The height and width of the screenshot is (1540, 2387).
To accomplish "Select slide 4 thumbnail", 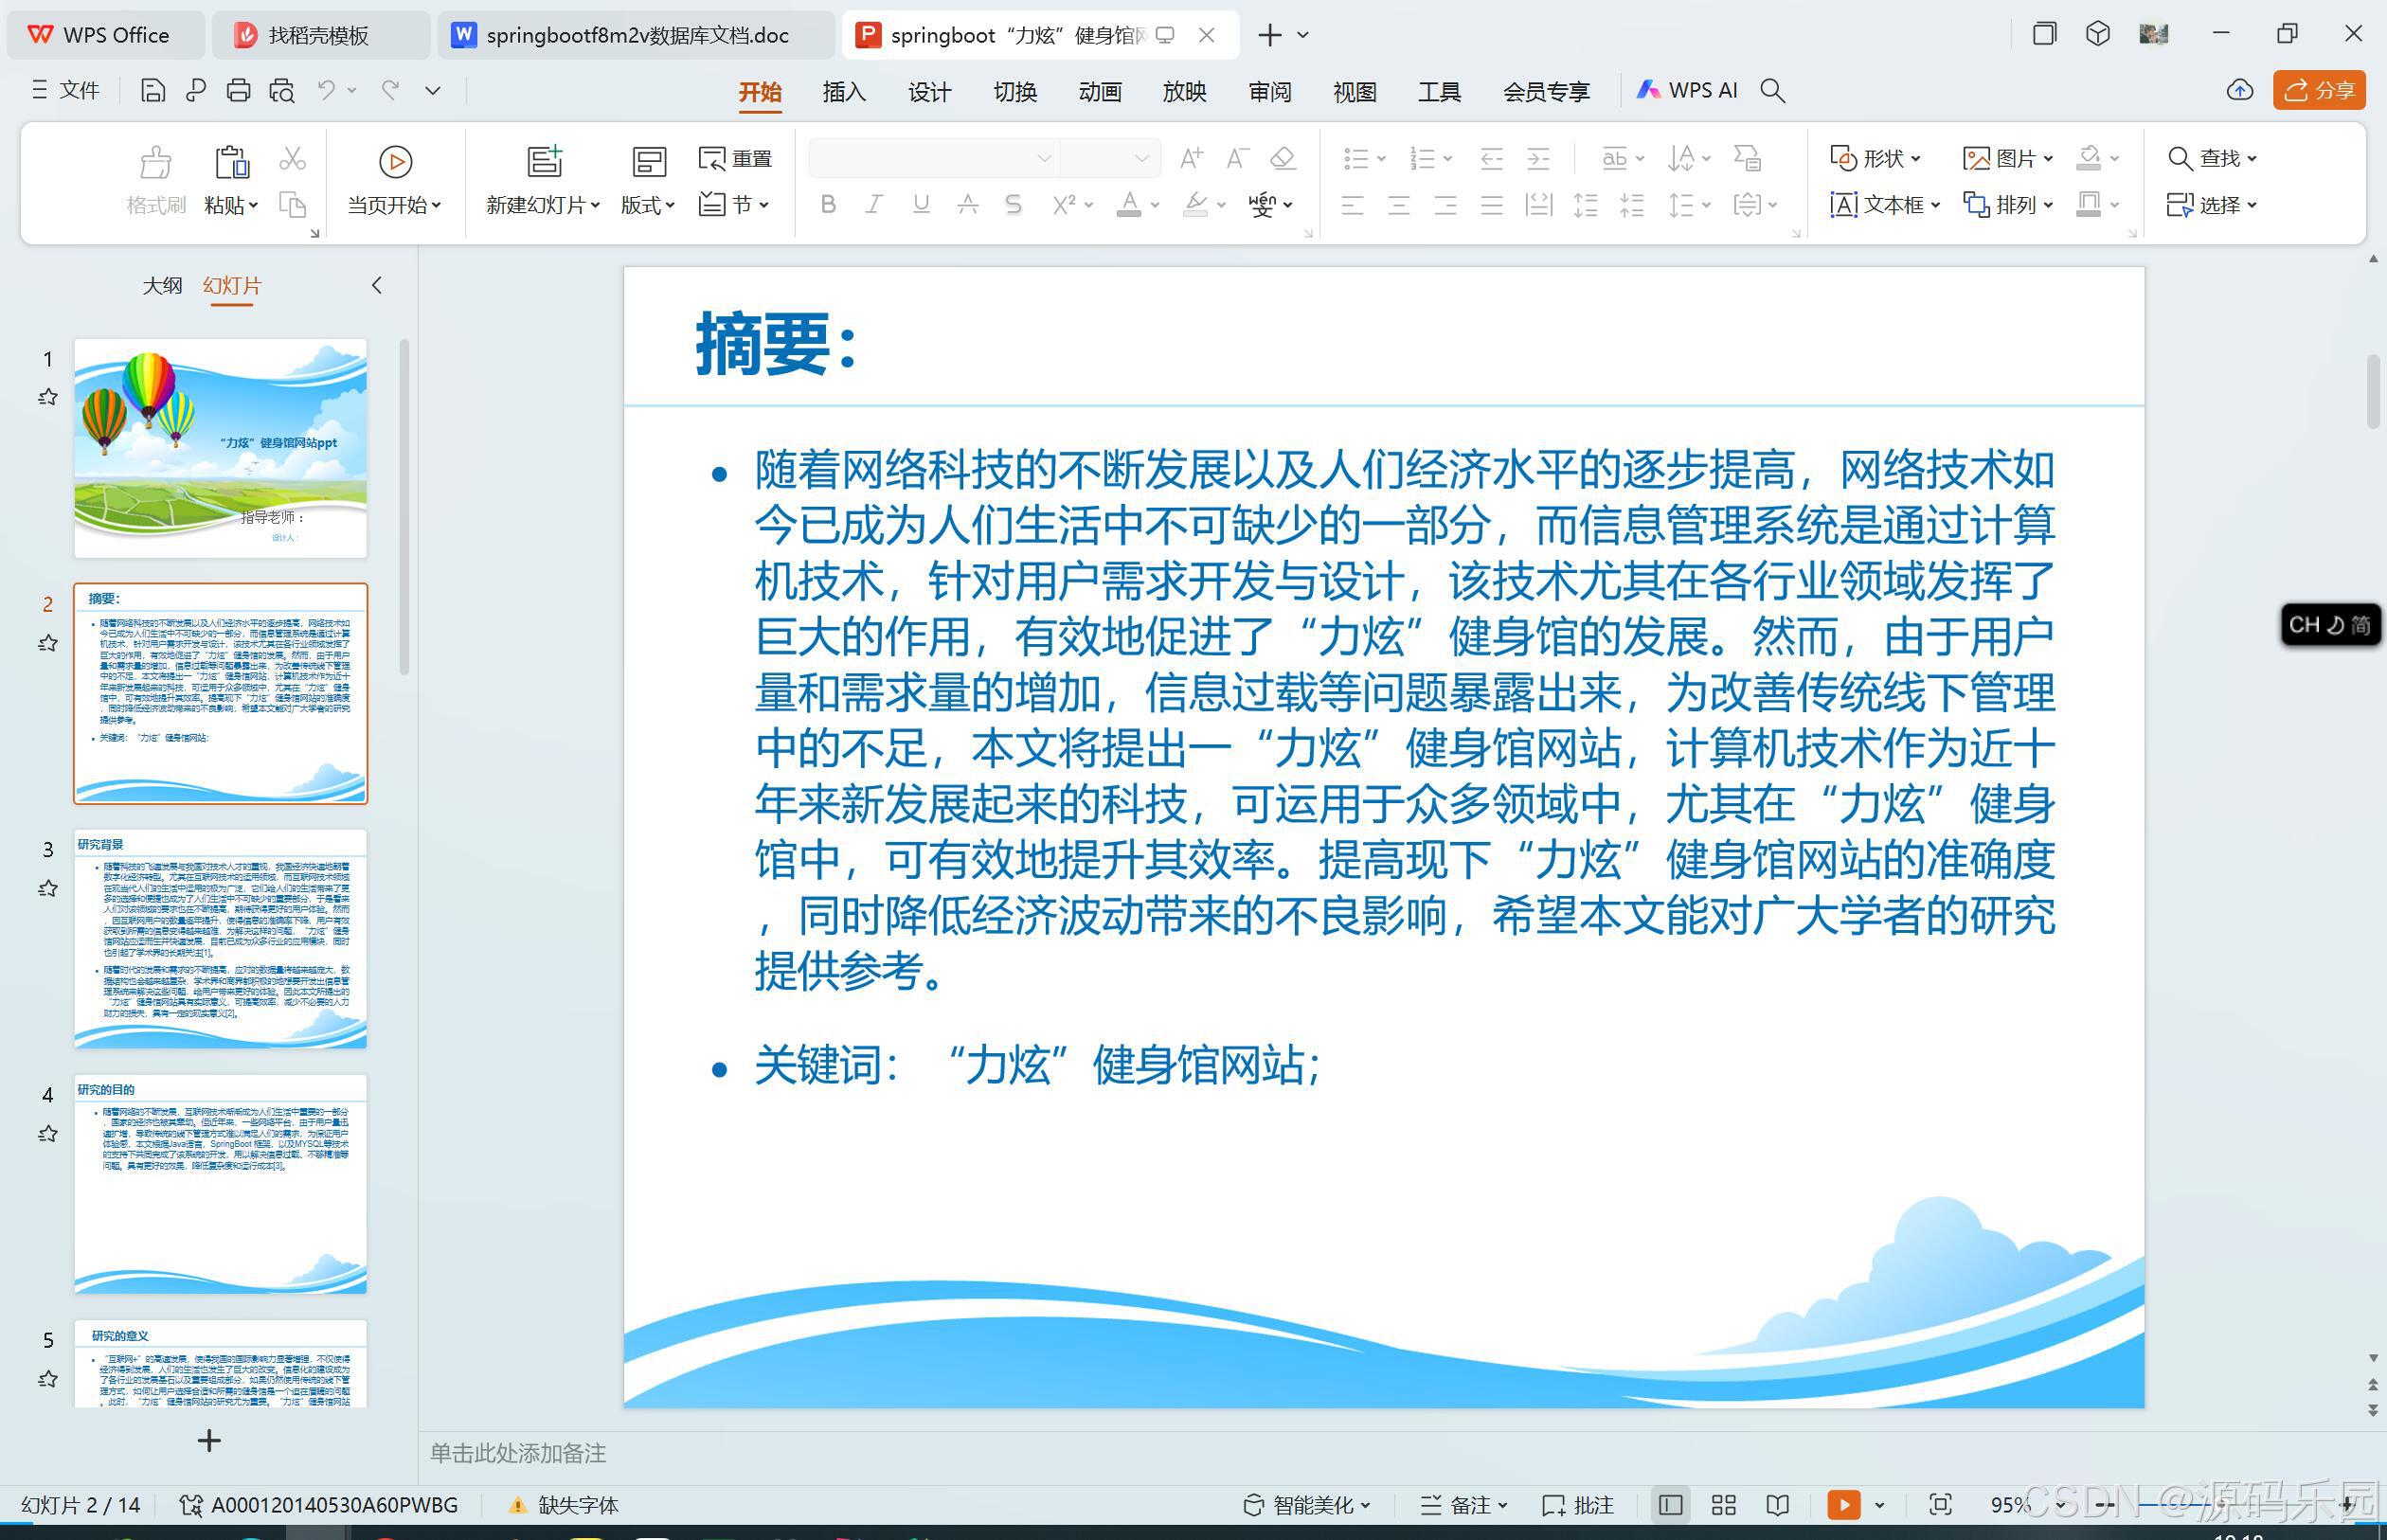I will [x=220, y=1184].
